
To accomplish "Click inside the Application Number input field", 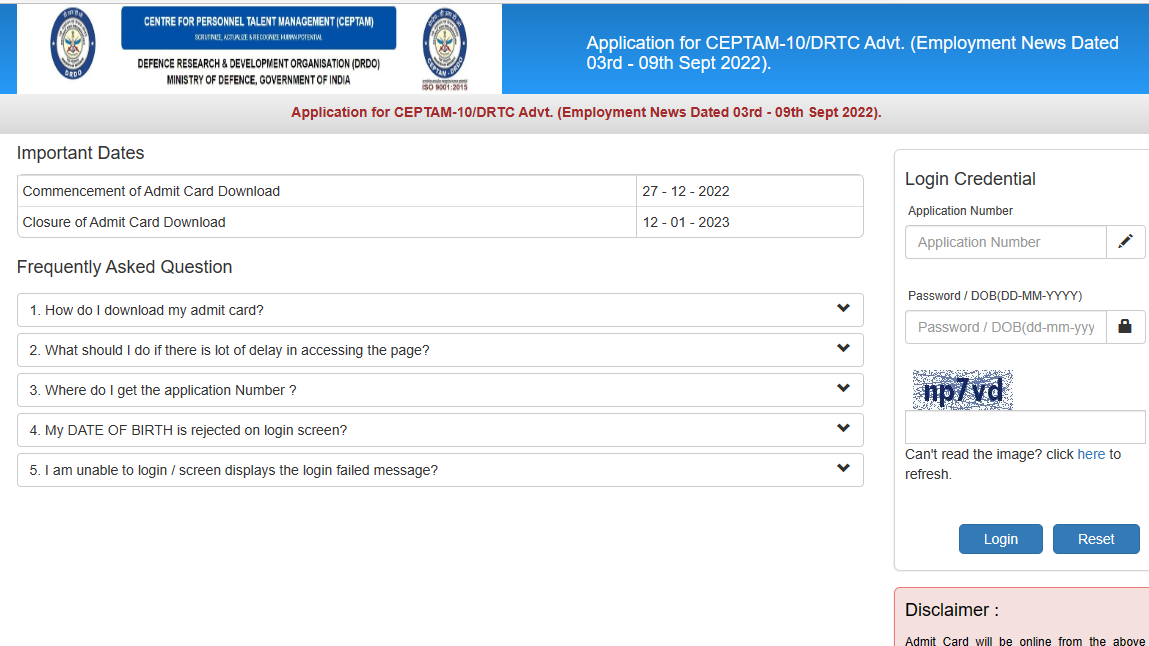I will (1005, 241).
